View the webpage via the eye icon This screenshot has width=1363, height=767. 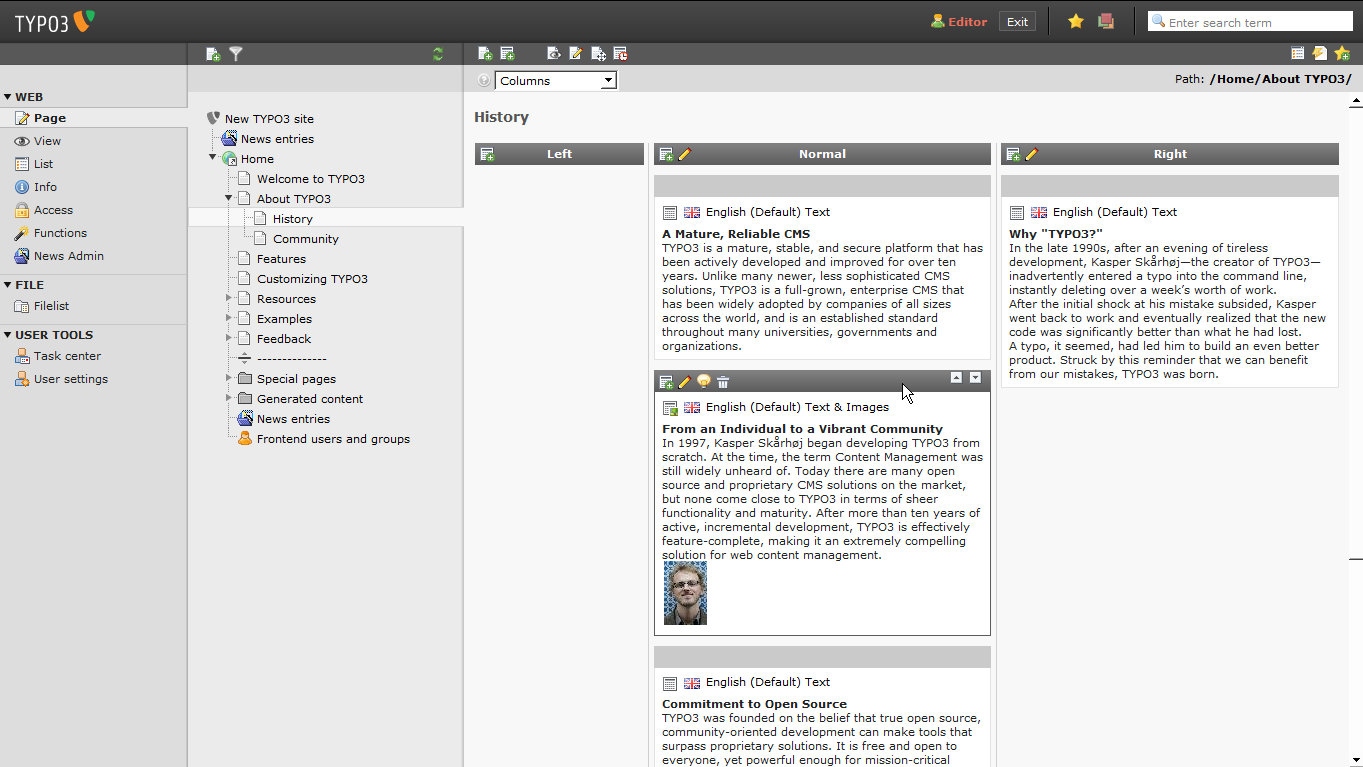(x=554, y=54)
